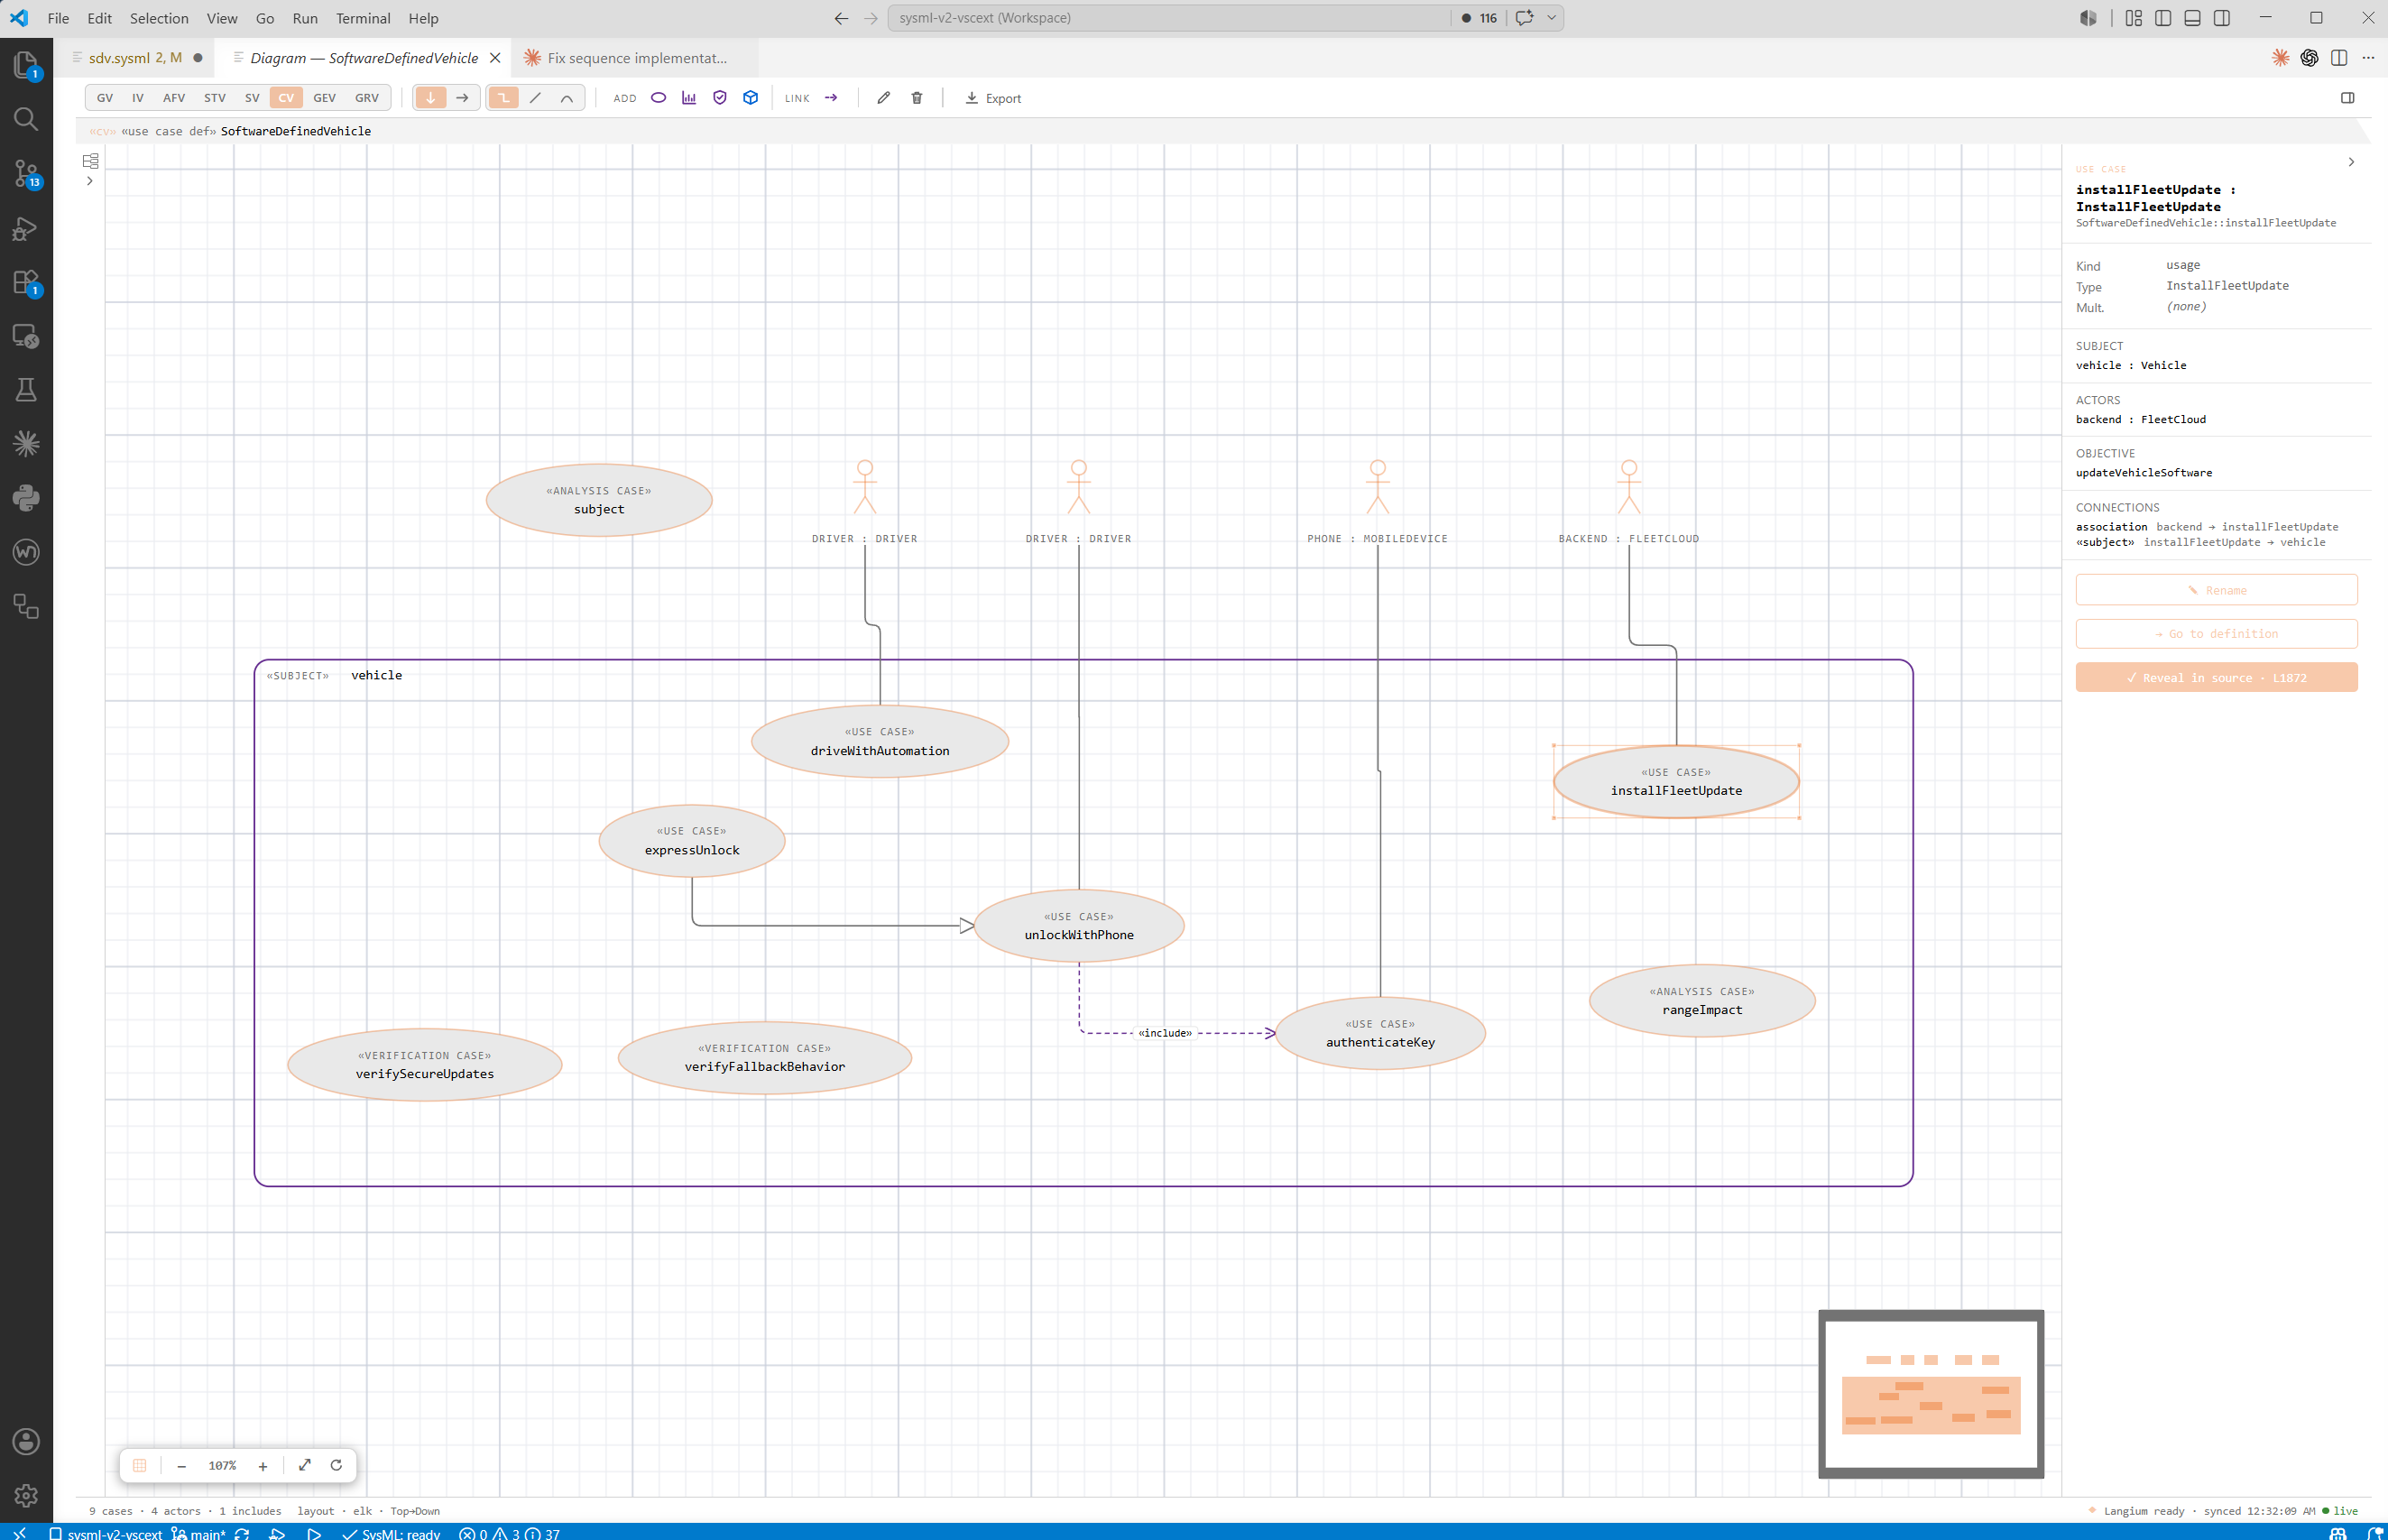Open the Search view in activity bar

click(26, 120)
